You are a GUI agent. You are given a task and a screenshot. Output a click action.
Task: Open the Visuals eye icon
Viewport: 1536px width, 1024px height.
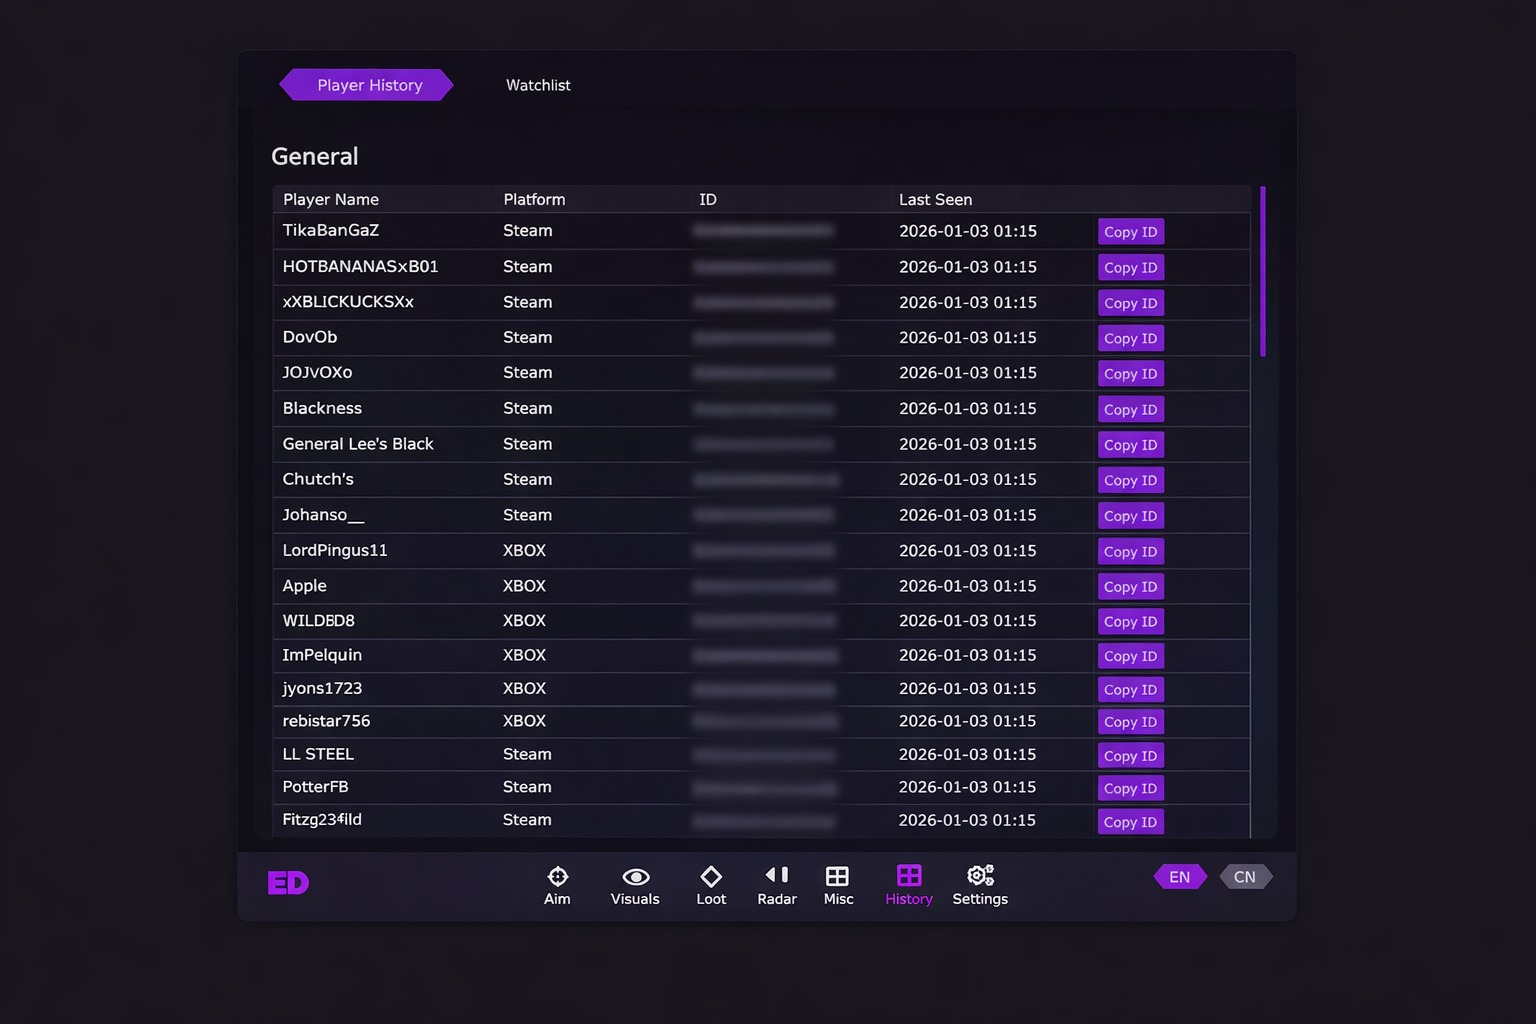[x=635, y=878]
